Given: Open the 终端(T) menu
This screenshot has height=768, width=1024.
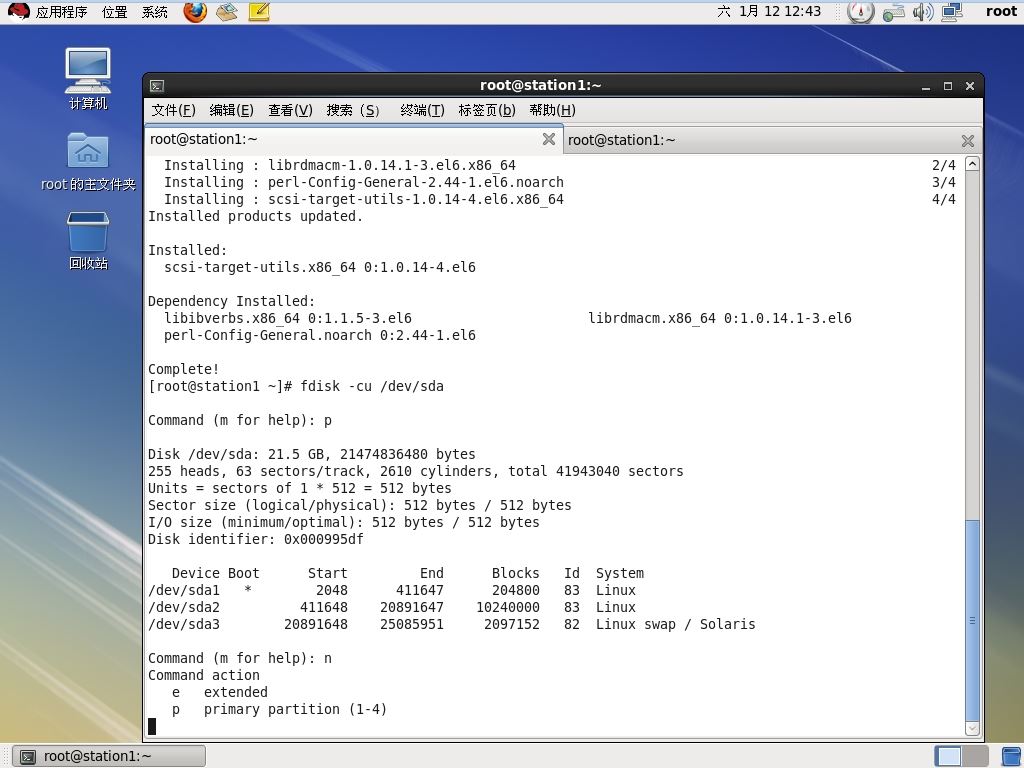Looking at the screenshot, I should [422, 110].
